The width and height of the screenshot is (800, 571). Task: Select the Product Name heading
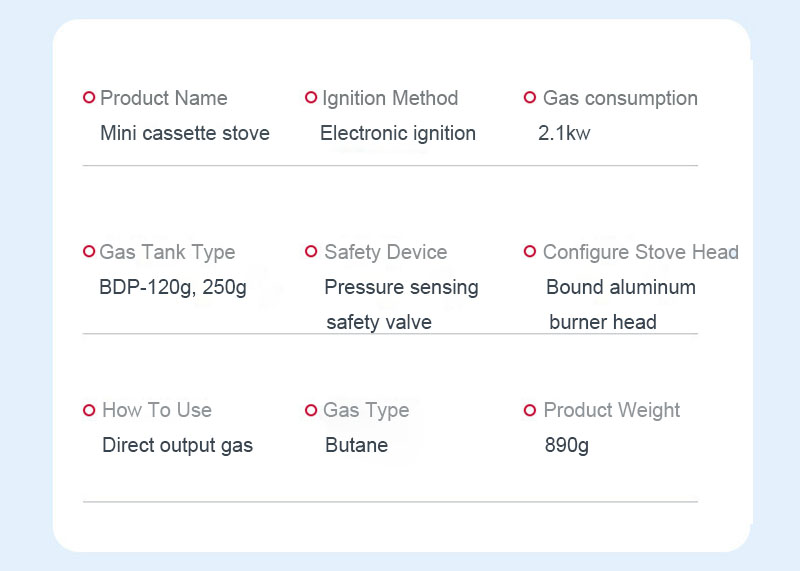pos(164,98)
